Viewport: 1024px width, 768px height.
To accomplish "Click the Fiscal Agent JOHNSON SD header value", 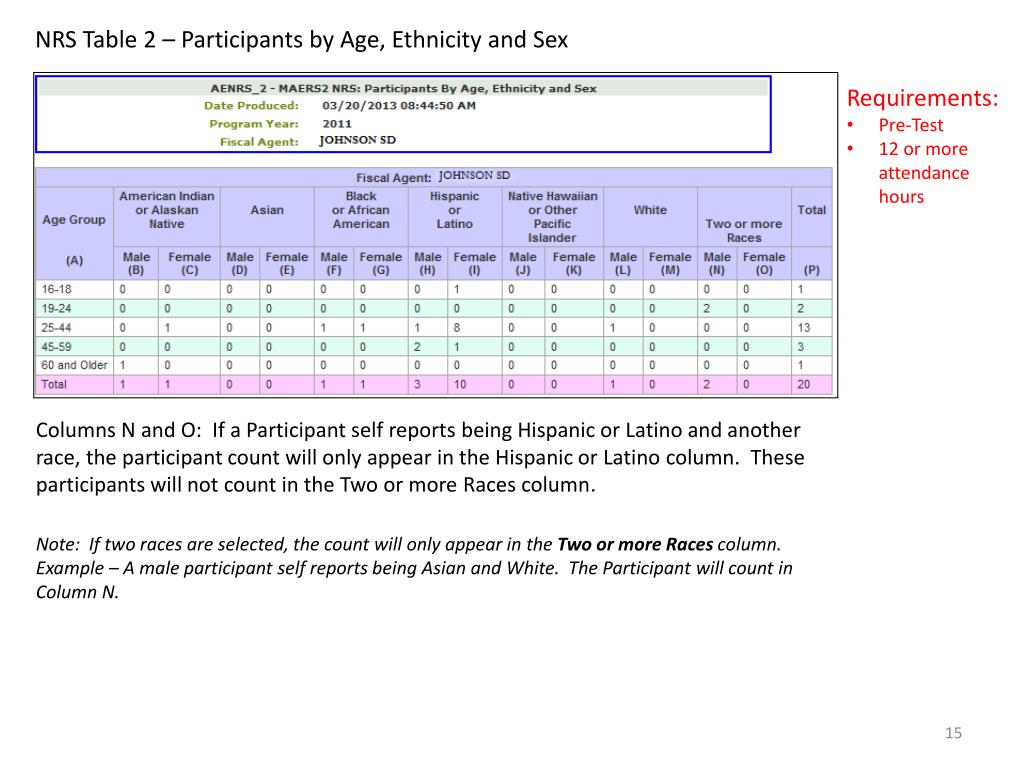I will click(357, 140).
